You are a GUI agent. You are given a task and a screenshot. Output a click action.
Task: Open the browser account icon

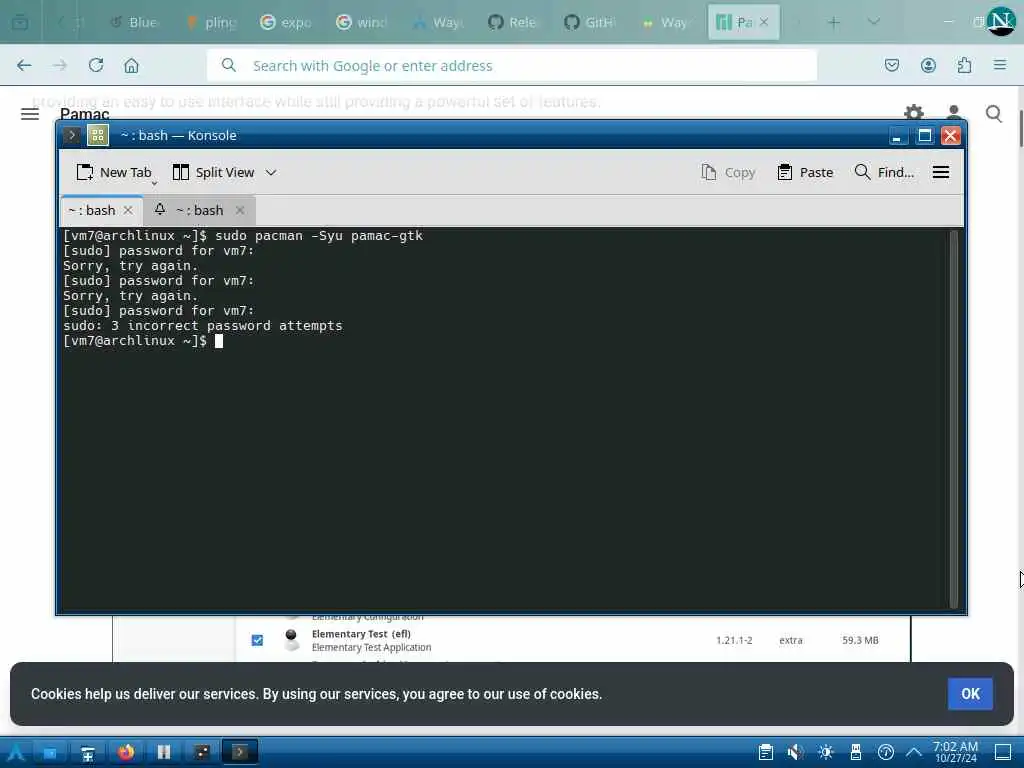[928, 65]
